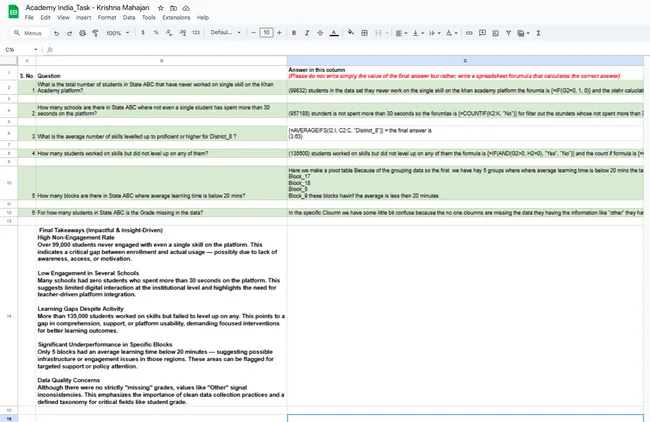The height and width of the screenshot is (422, 650).
Task: Open the 123 number format menu
Action: (196, 33)
